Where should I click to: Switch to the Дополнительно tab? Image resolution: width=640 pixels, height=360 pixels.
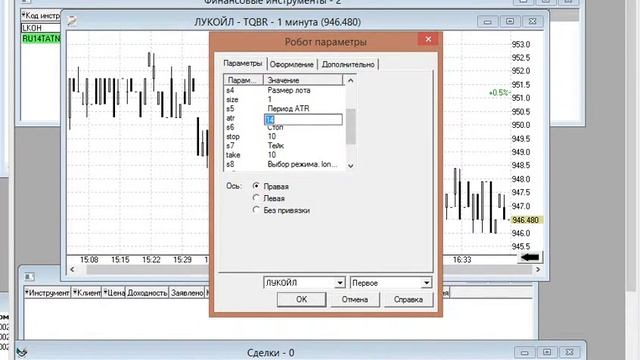point(348,64)
